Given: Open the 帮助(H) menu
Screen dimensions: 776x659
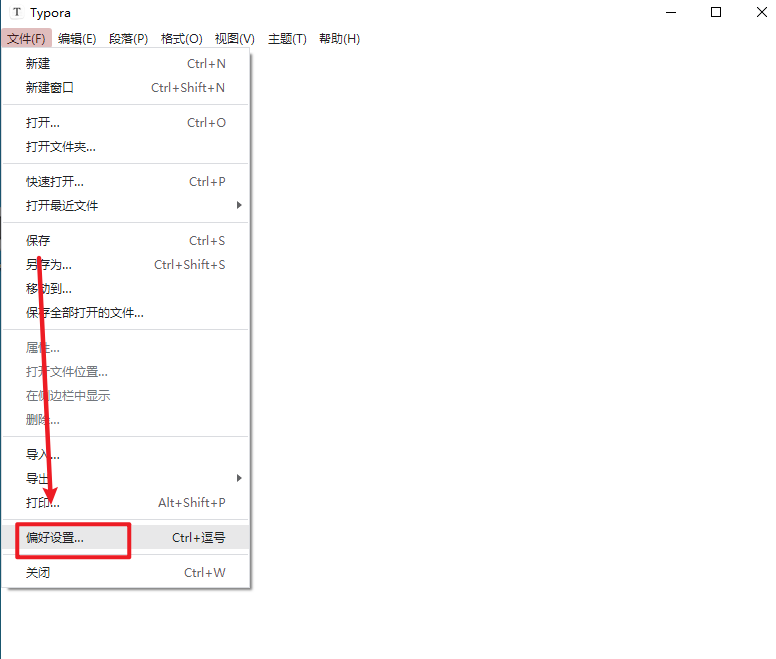Looking at the screenshot, I should click(339, 39).
